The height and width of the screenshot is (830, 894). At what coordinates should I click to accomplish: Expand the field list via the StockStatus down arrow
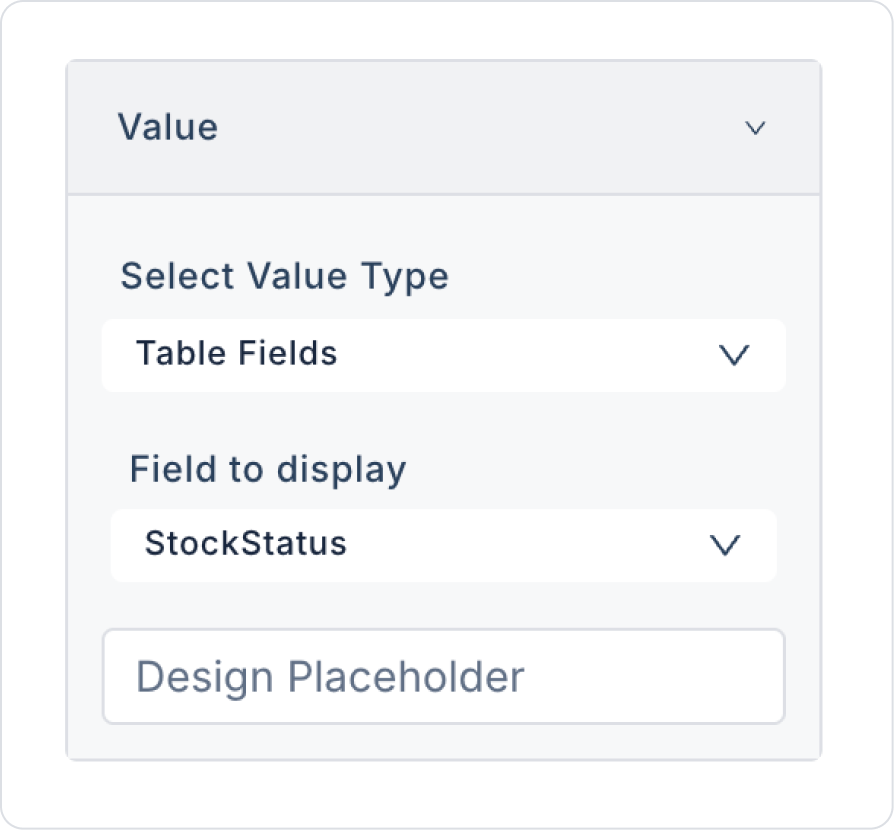click(724, 545)
